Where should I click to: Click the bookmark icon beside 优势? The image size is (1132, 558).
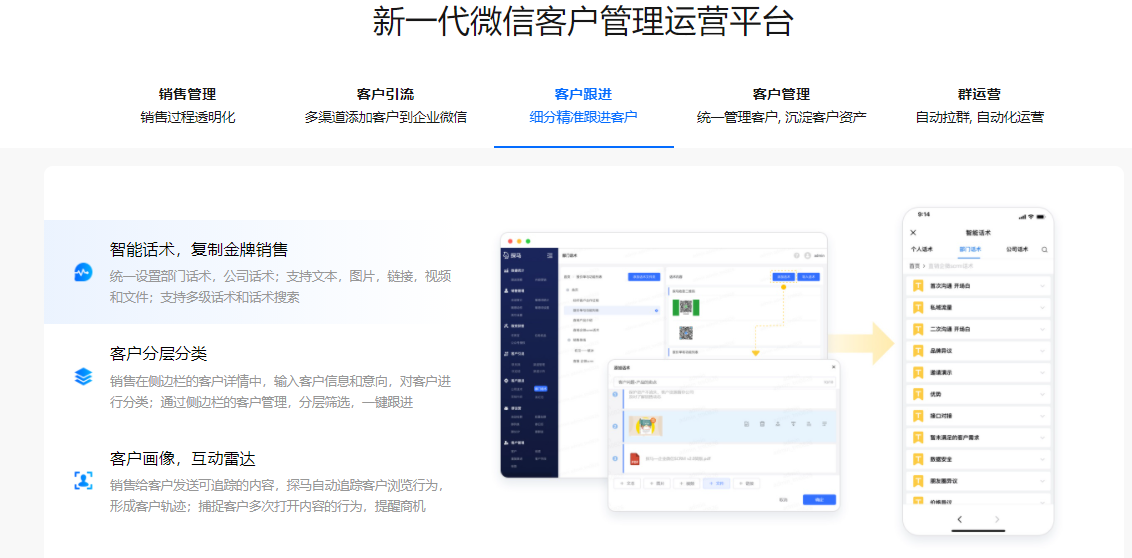point(918,394)
